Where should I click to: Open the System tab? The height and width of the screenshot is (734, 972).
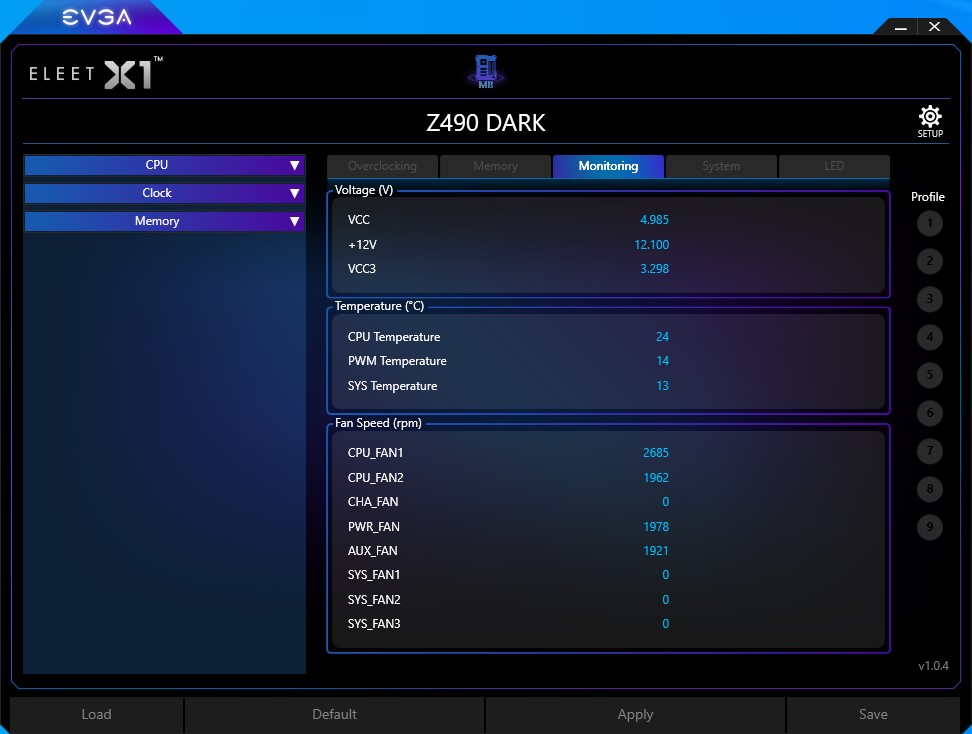point(721,166)
